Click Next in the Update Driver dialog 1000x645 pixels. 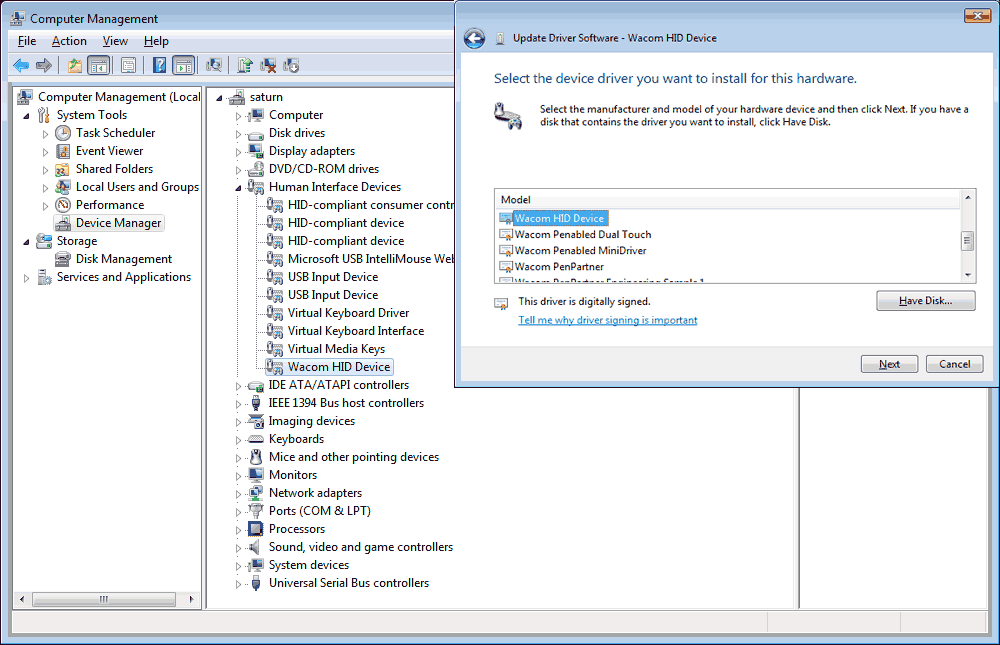[889, 364]
